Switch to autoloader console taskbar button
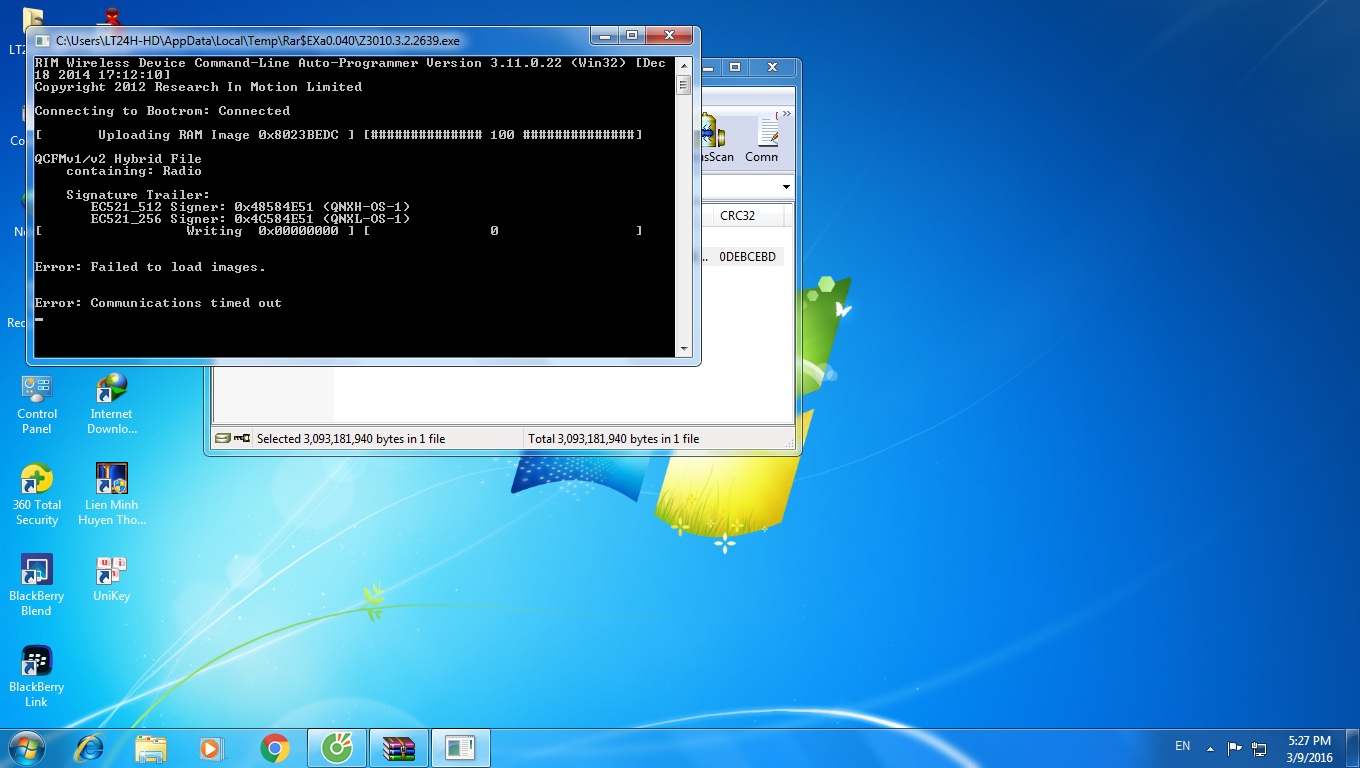The image size is (1360, 768). click(461, 748)
